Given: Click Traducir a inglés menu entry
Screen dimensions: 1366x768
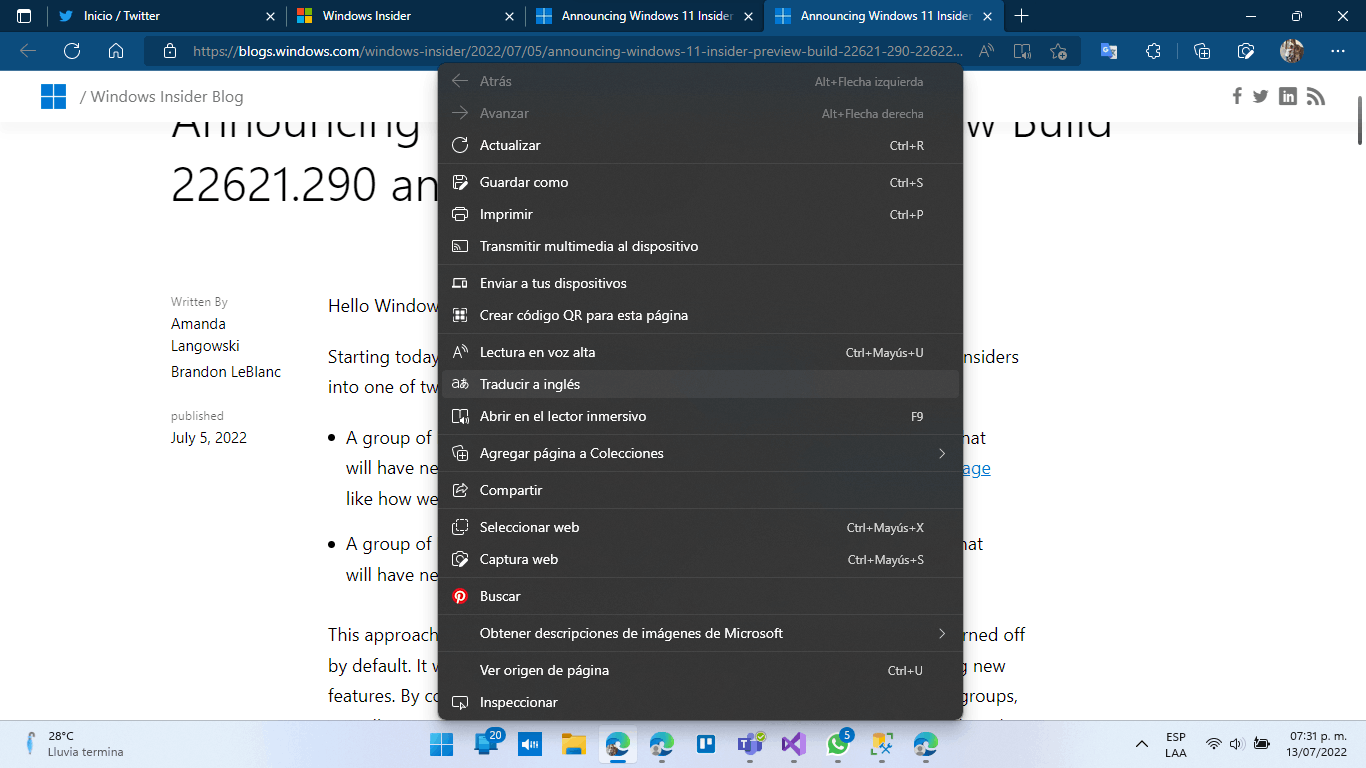Looking at the screenshot, I should (x=700, y=384).
